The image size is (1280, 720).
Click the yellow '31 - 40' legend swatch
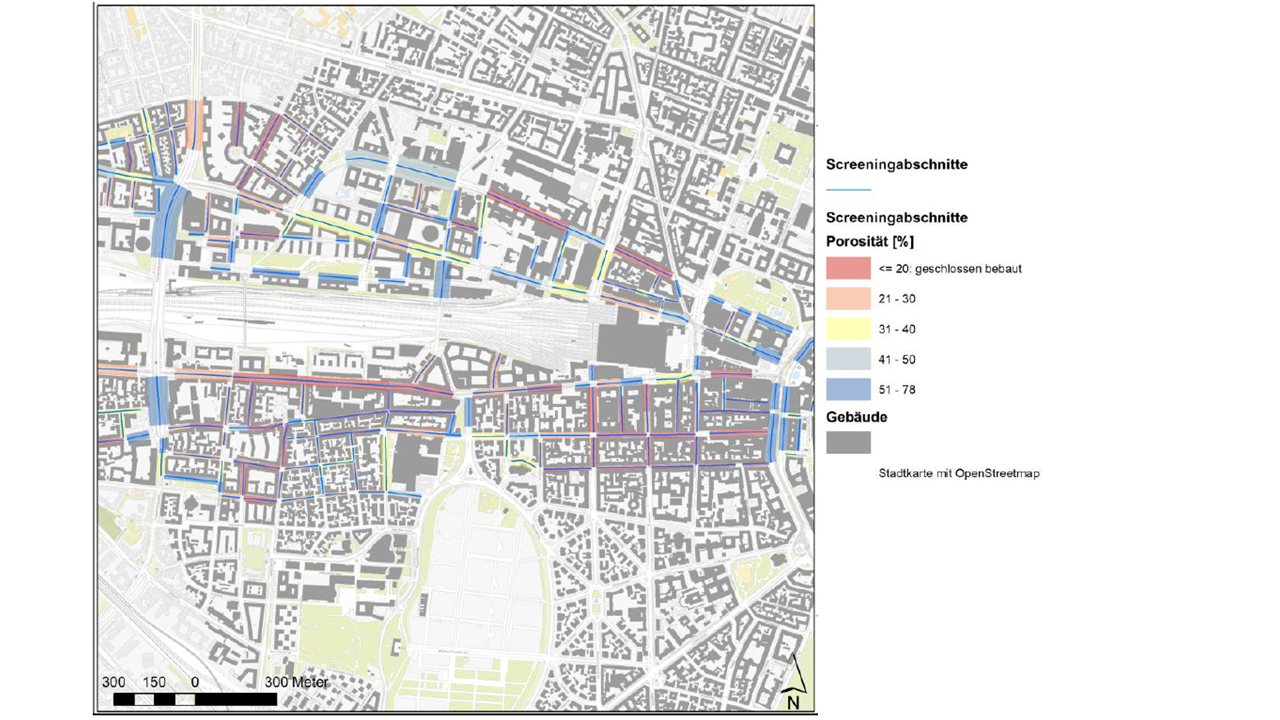[x=848, y=329]
